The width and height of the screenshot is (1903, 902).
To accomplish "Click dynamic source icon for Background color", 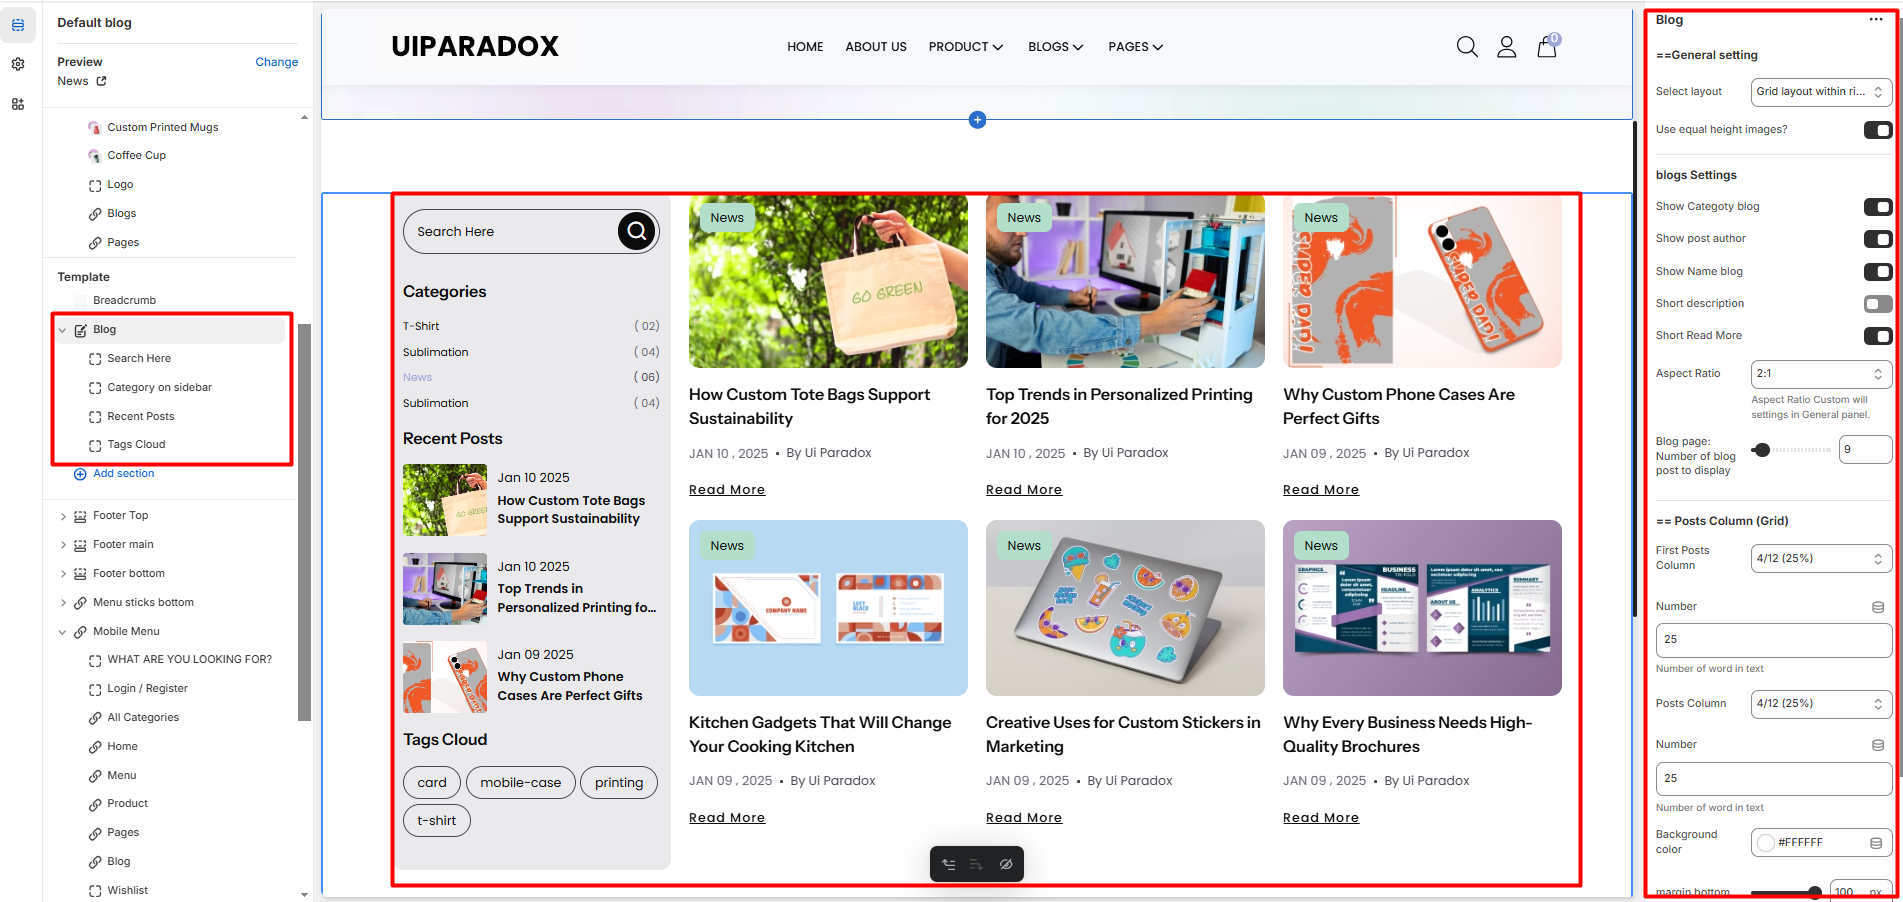I will pos(1876,843).
